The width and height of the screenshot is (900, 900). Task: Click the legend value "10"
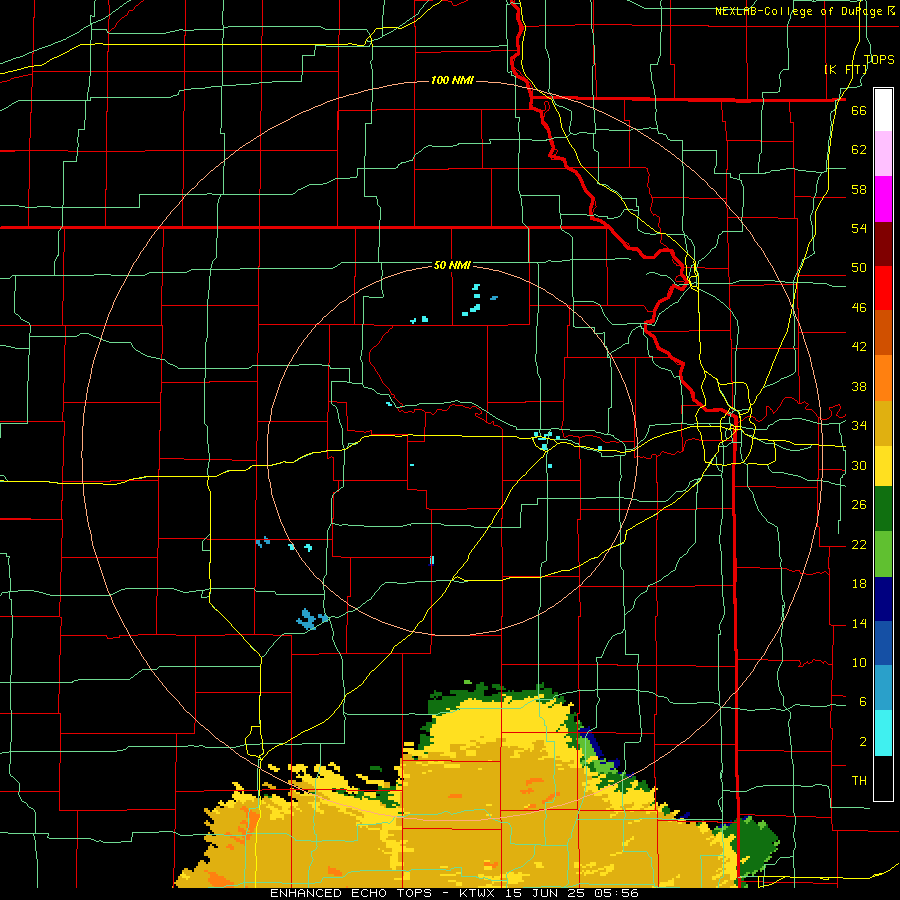[x=859, y=663]
